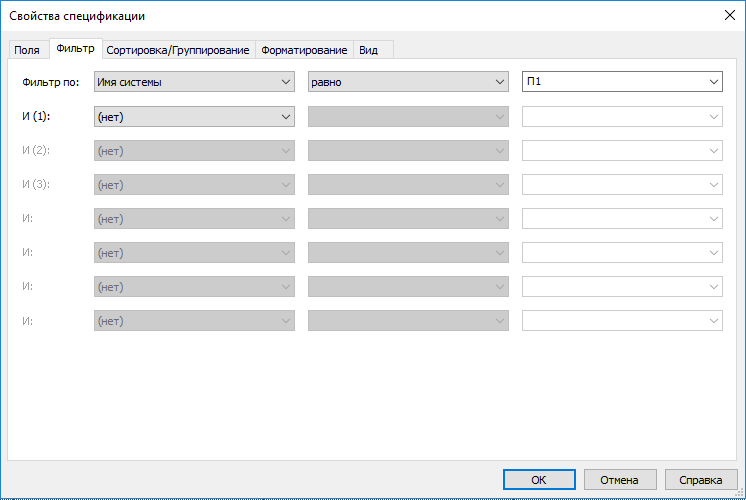Viewport: 746px width, 500px height.
Task: Select the Фильтр tab
Action: tap(76, 49)
